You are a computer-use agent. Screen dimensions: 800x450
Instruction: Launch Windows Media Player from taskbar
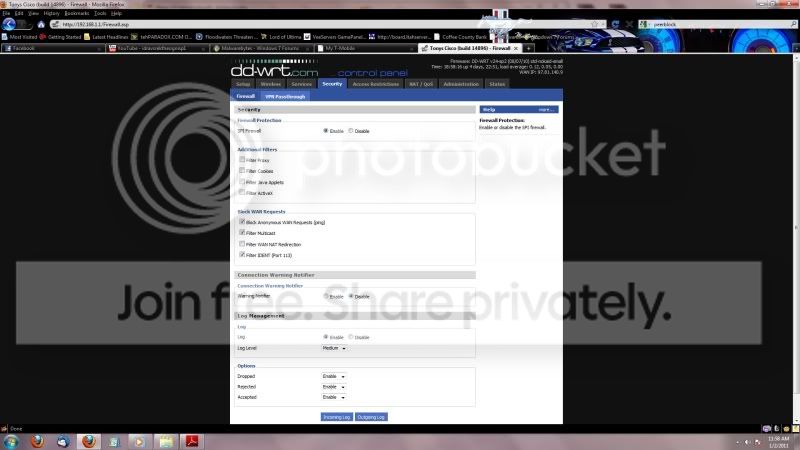click(139, 441)
